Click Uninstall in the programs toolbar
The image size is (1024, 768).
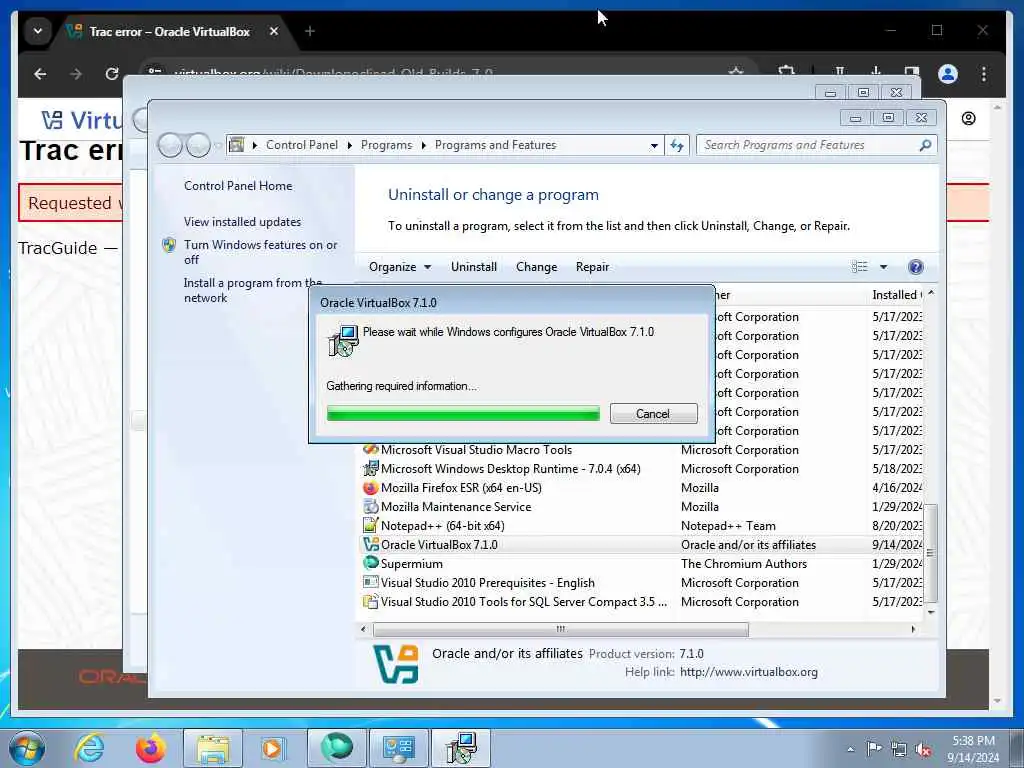point(473,266)
